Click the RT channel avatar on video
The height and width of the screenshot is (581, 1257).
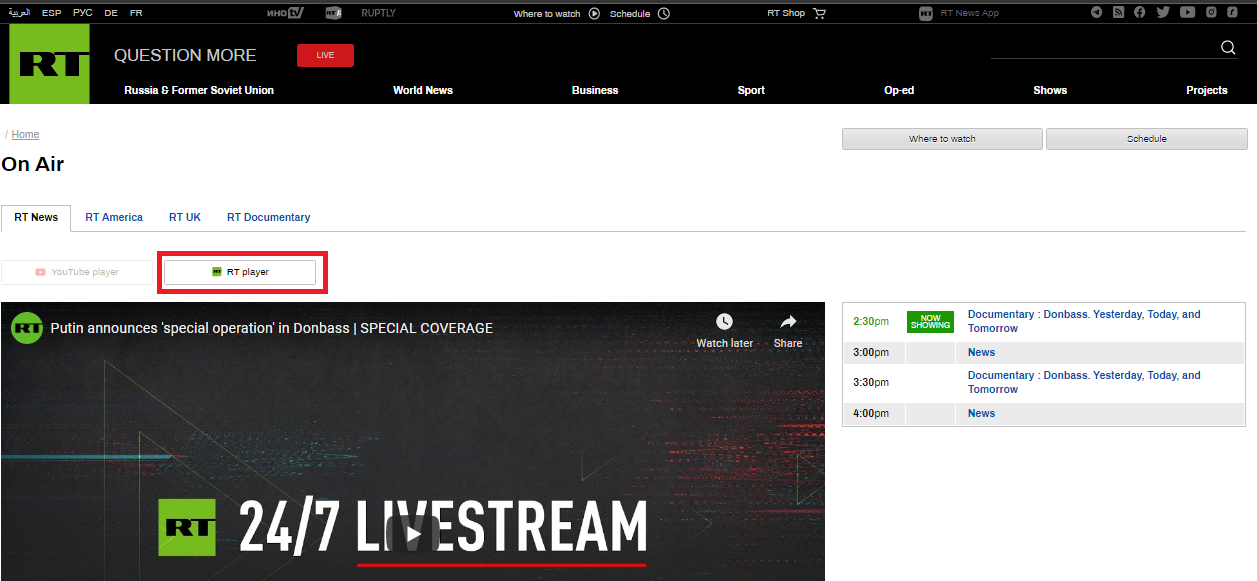[x=27, y=328]
